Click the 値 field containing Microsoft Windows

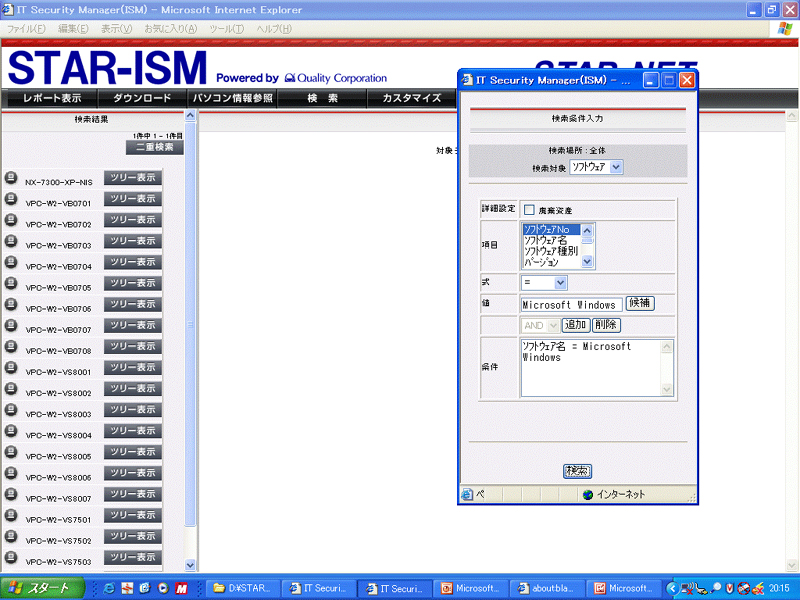[x=571, y=305]
